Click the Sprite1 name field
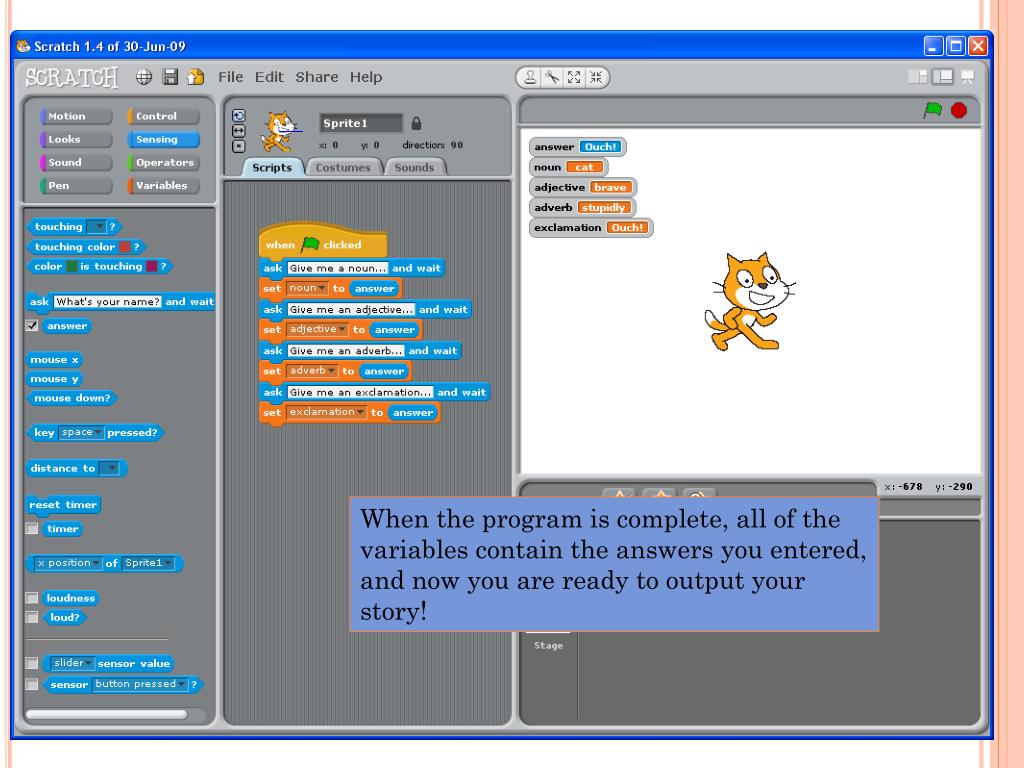Viewport: 1024px width, 768px height. click(361, 123)
